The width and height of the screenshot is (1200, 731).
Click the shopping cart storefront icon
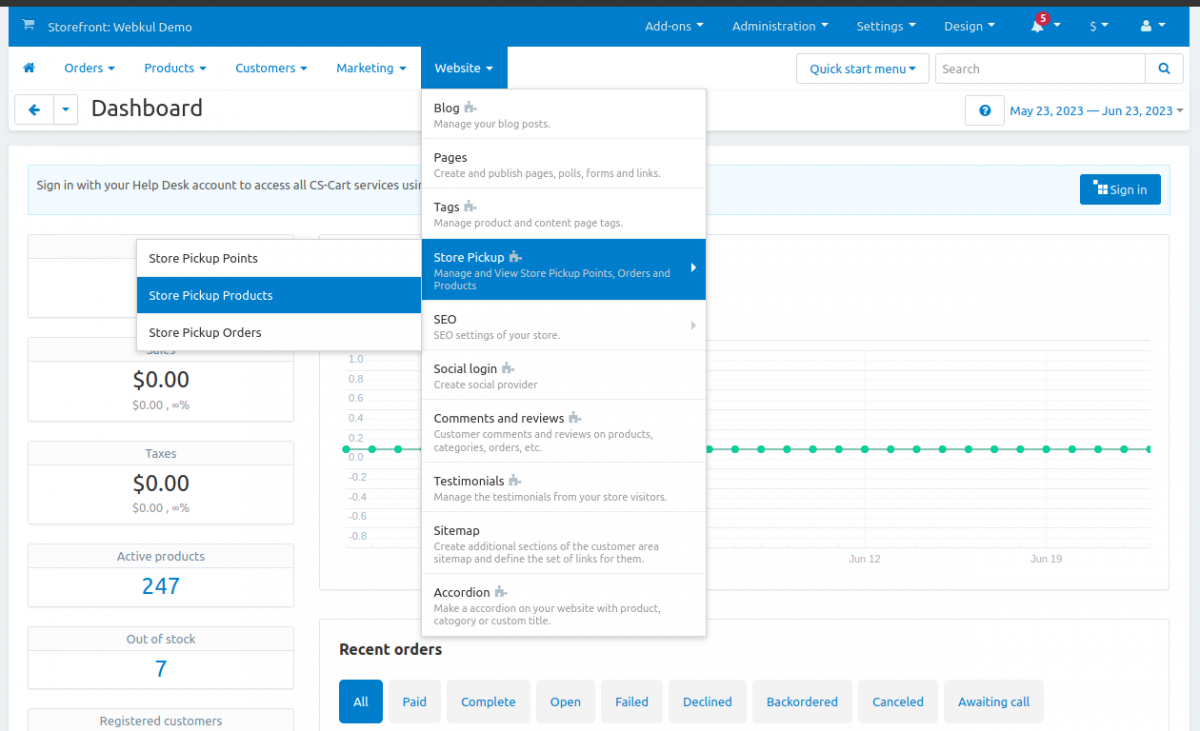click(x=27, y=26)
